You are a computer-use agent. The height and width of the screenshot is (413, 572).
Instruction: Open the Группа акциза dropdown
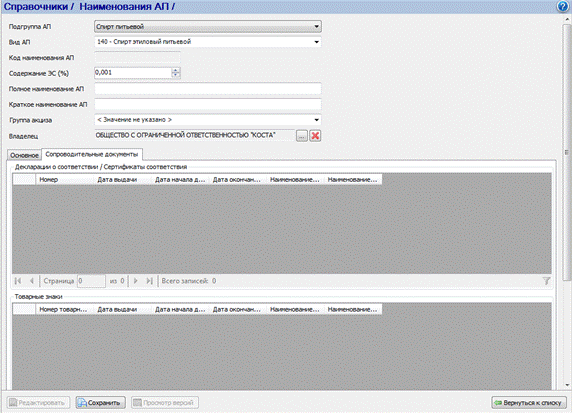point(208,120)
